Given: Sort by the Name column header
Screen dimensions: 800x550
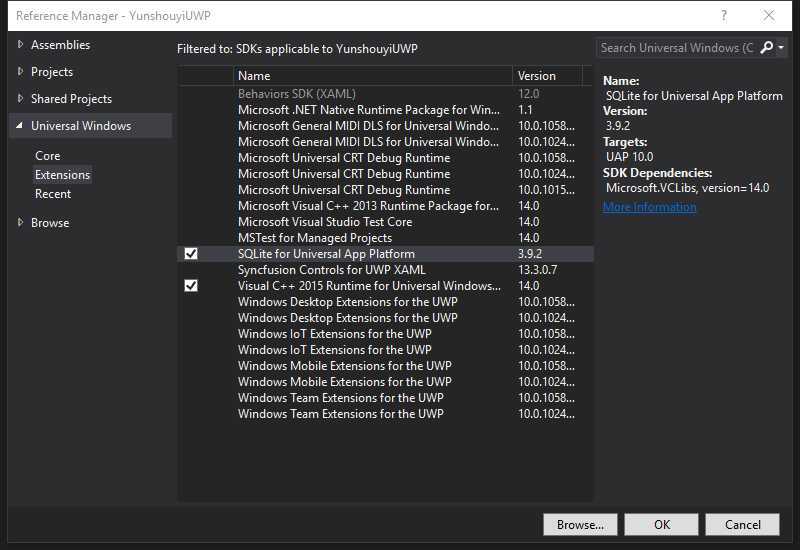Looking at the screenshot, I should [x=373, y=76].
